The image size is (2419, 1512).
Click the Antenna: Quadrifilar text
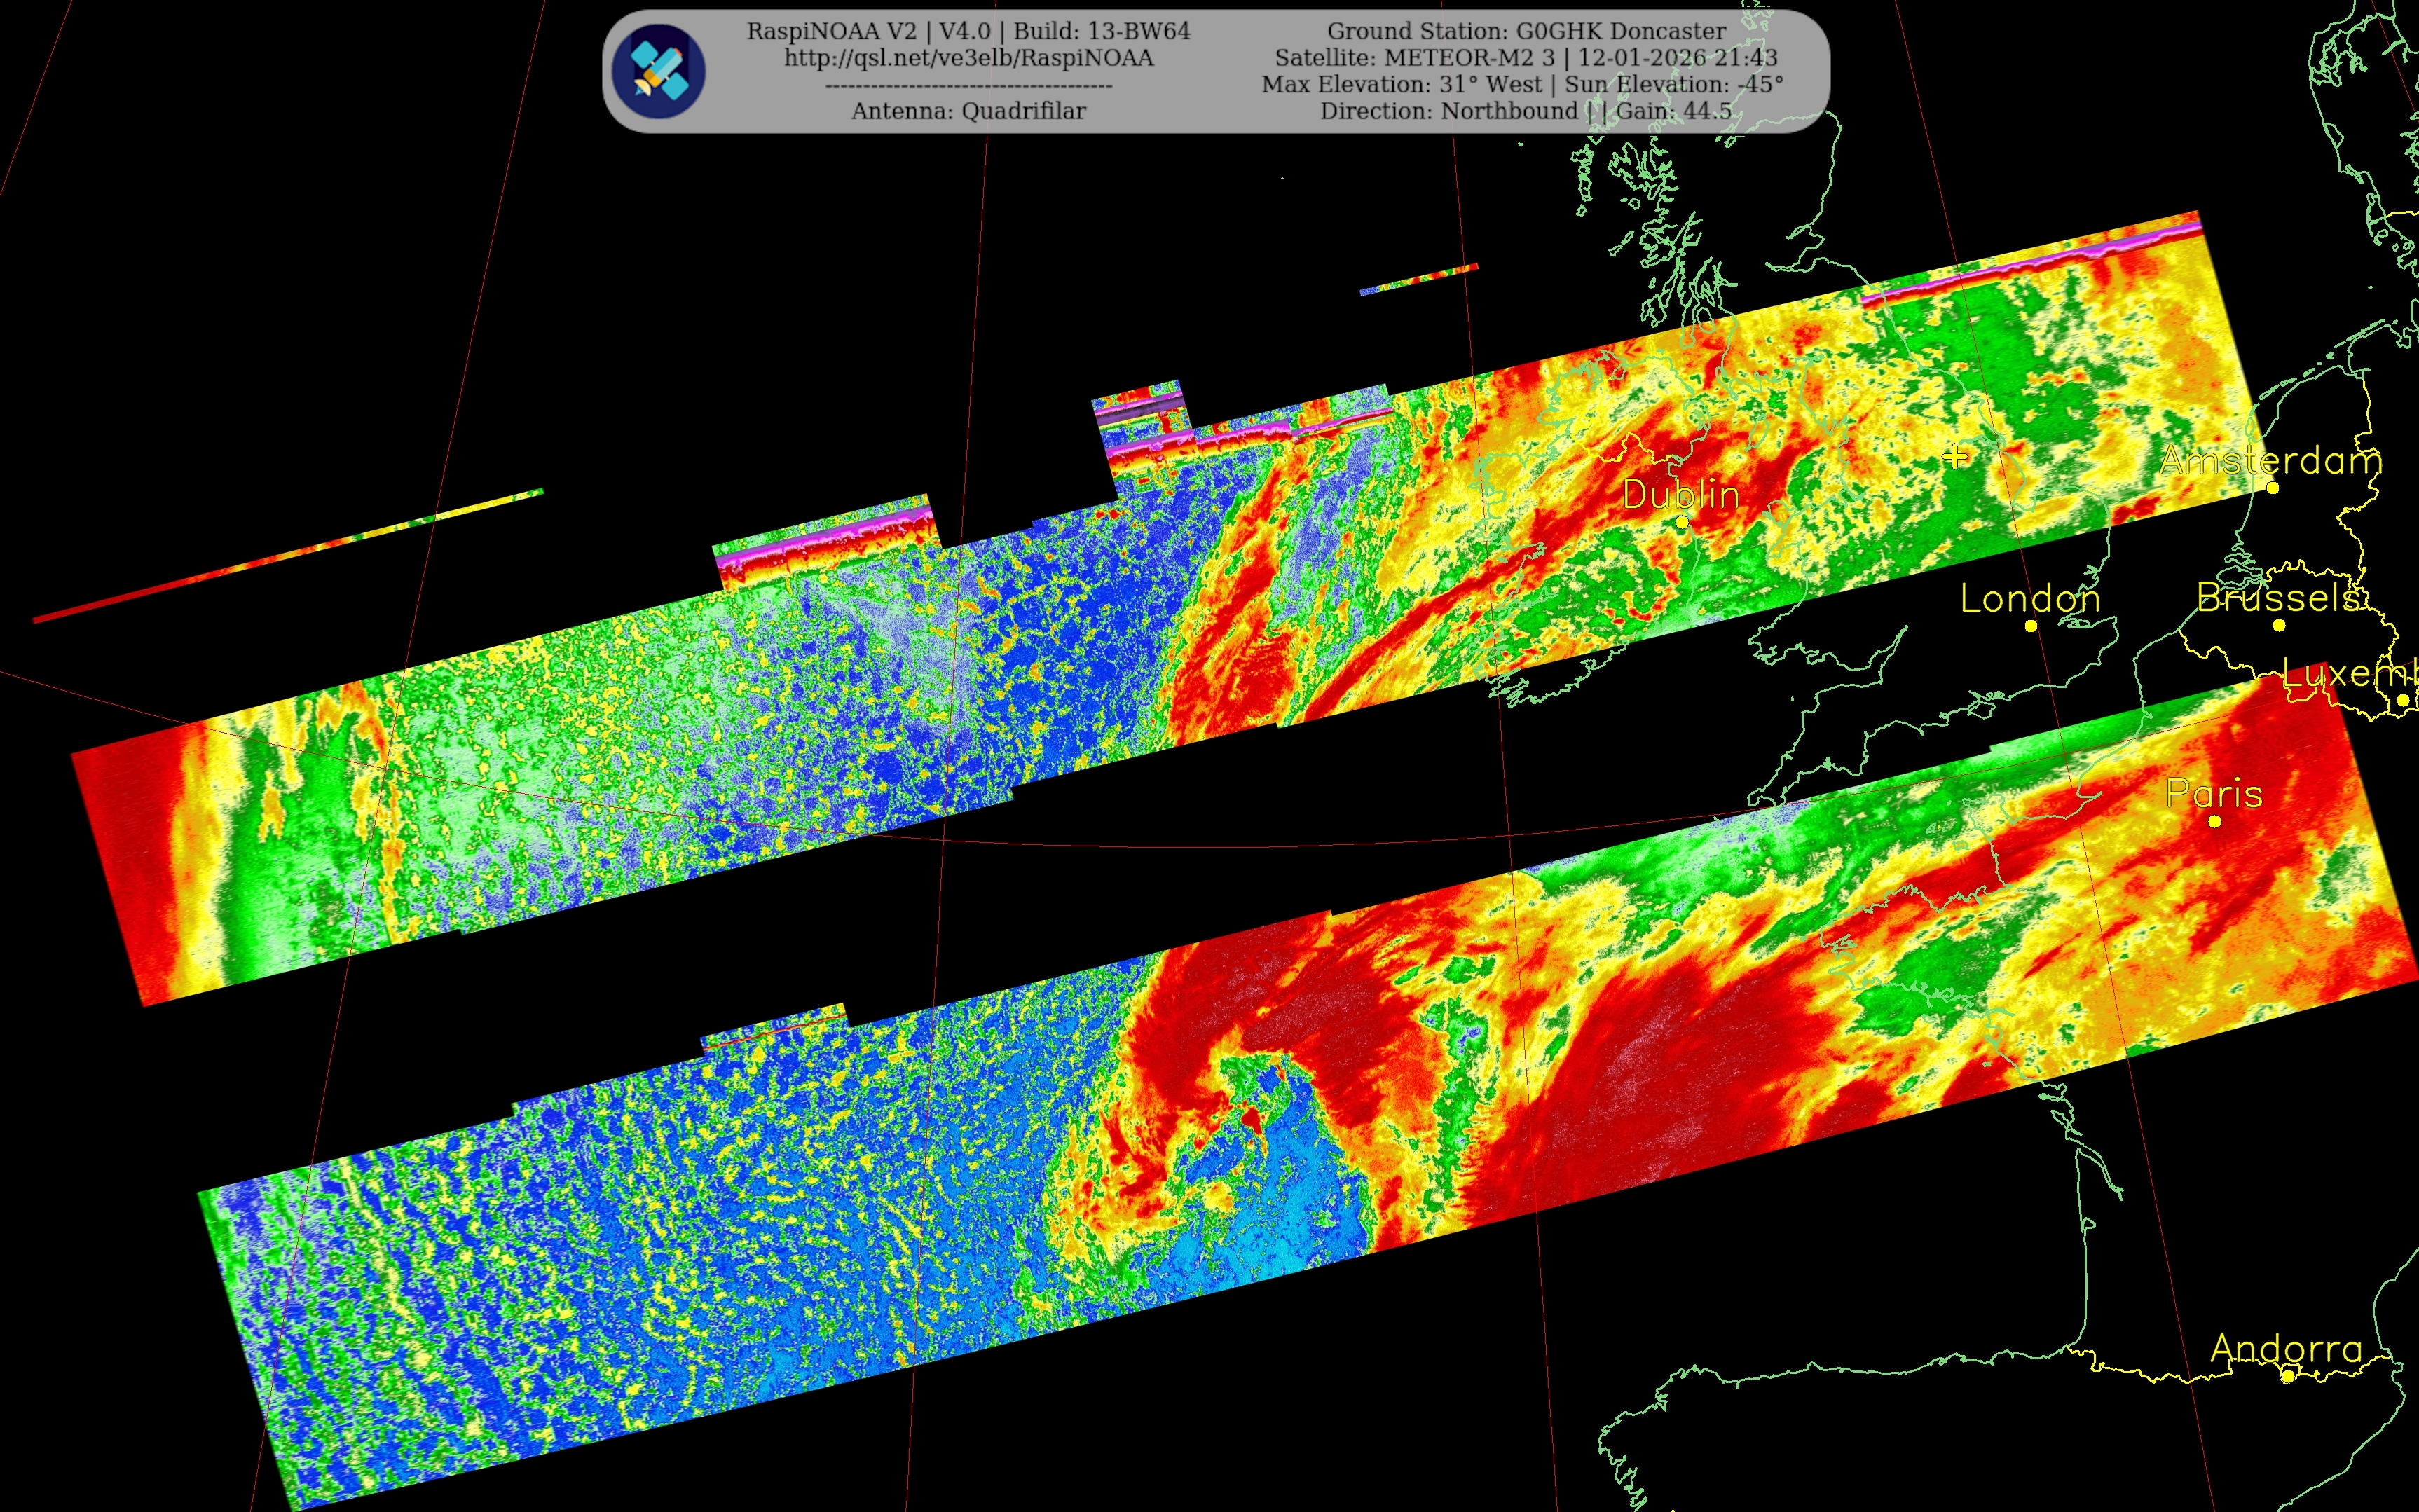[968, 111]
